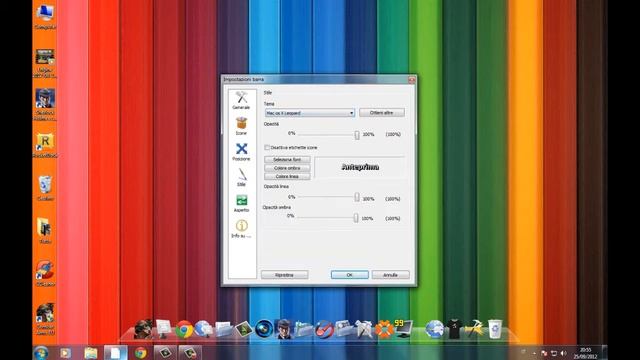Click the Ottieni altre button
640x360 pixels.
point(382,113)
